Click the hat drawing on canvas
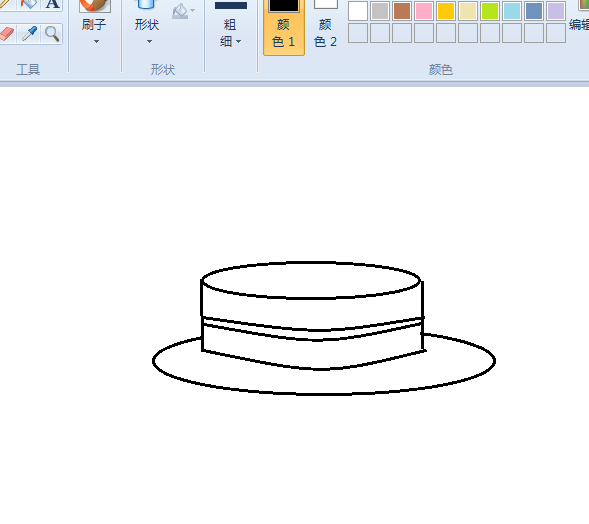 click(324, 328)
